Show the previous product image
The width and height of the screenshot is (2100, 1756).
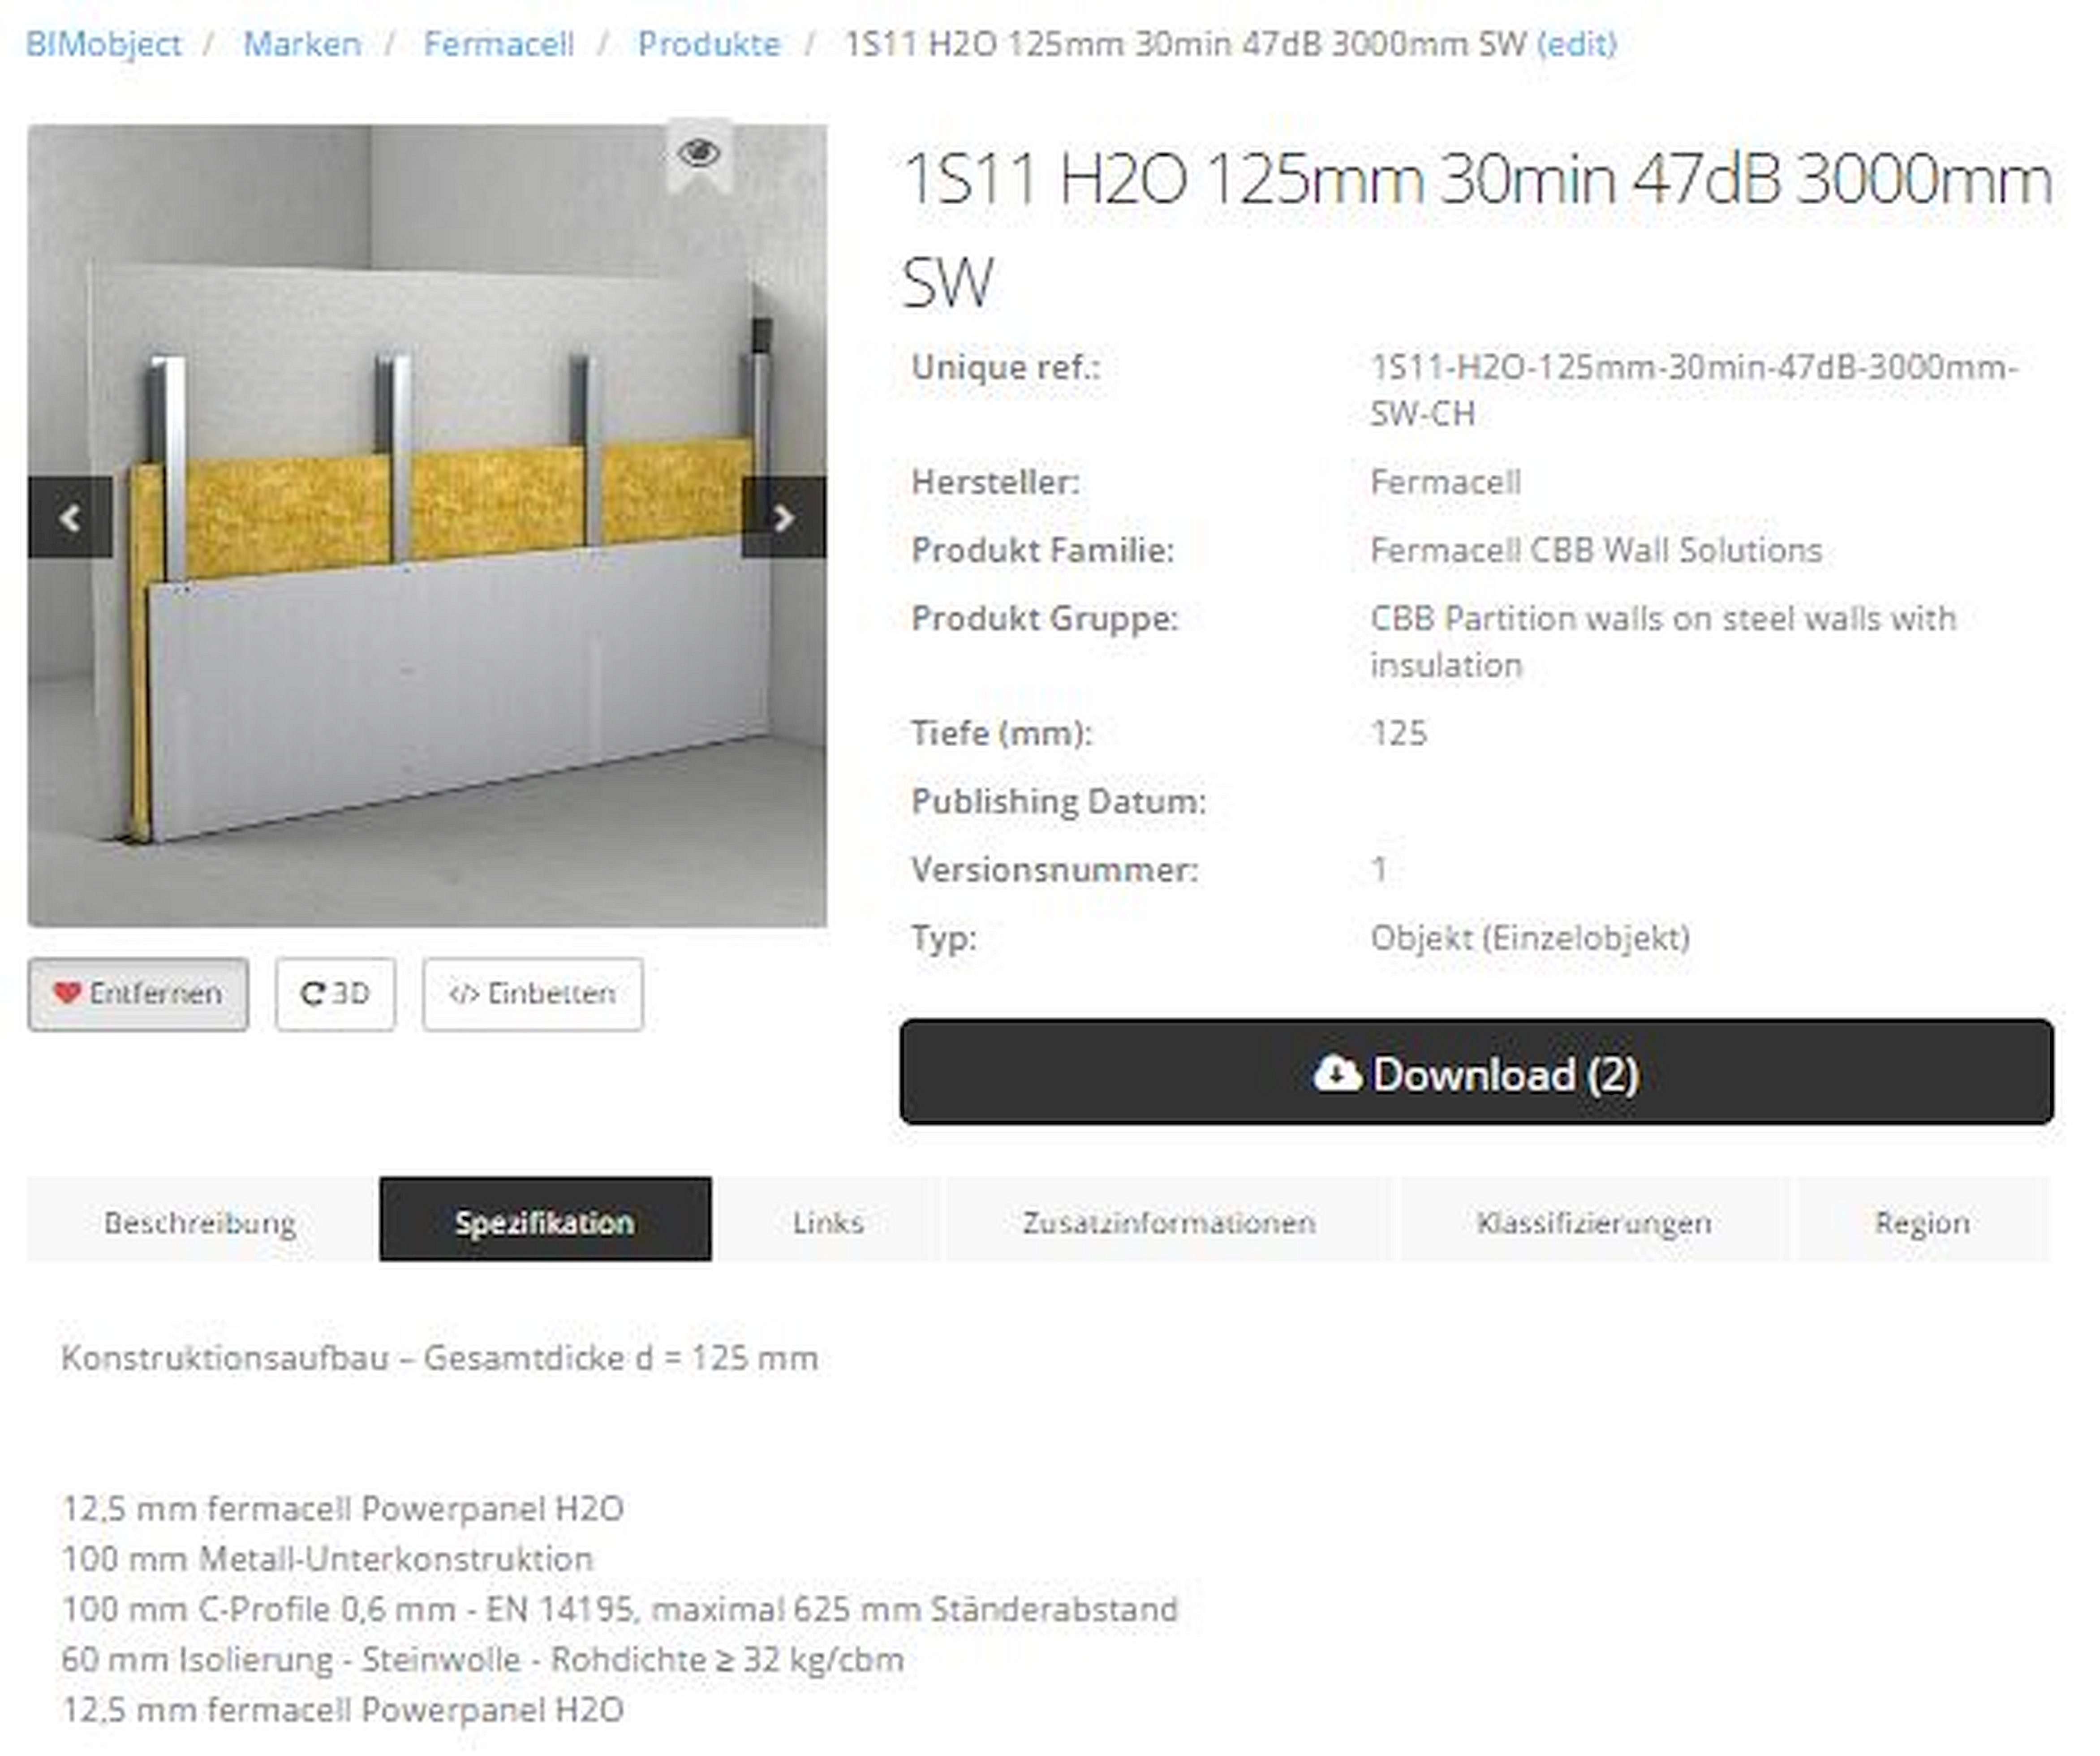(x=70, y=517)
